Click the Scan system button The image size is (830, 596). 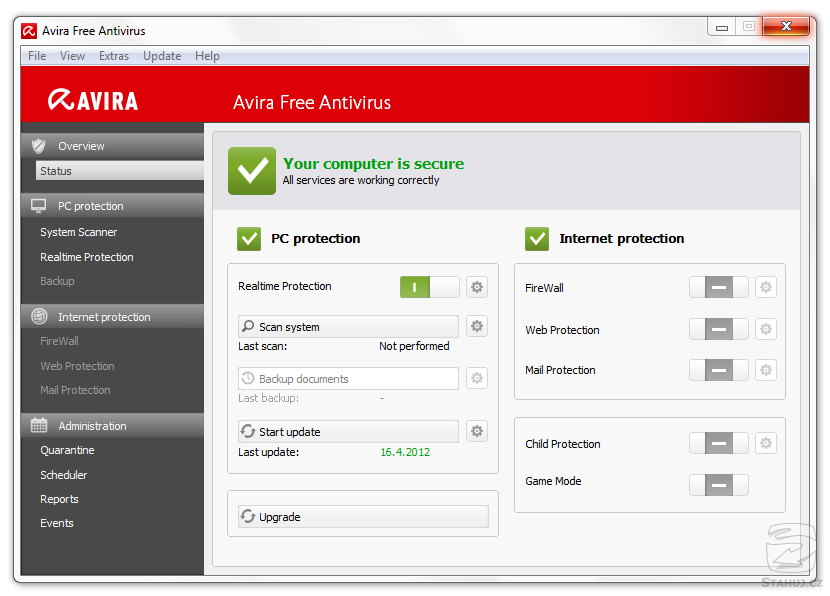coord(348,327)
